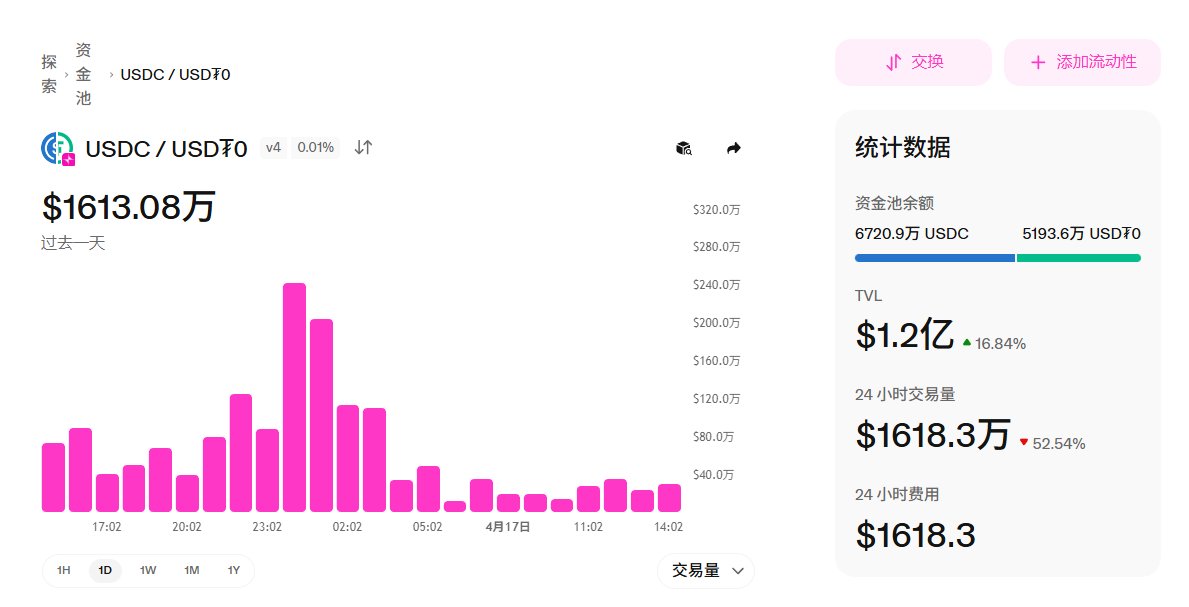Click the USDC / USD₮0 pool token logo
1189x607 pixels.
point(58,149)
